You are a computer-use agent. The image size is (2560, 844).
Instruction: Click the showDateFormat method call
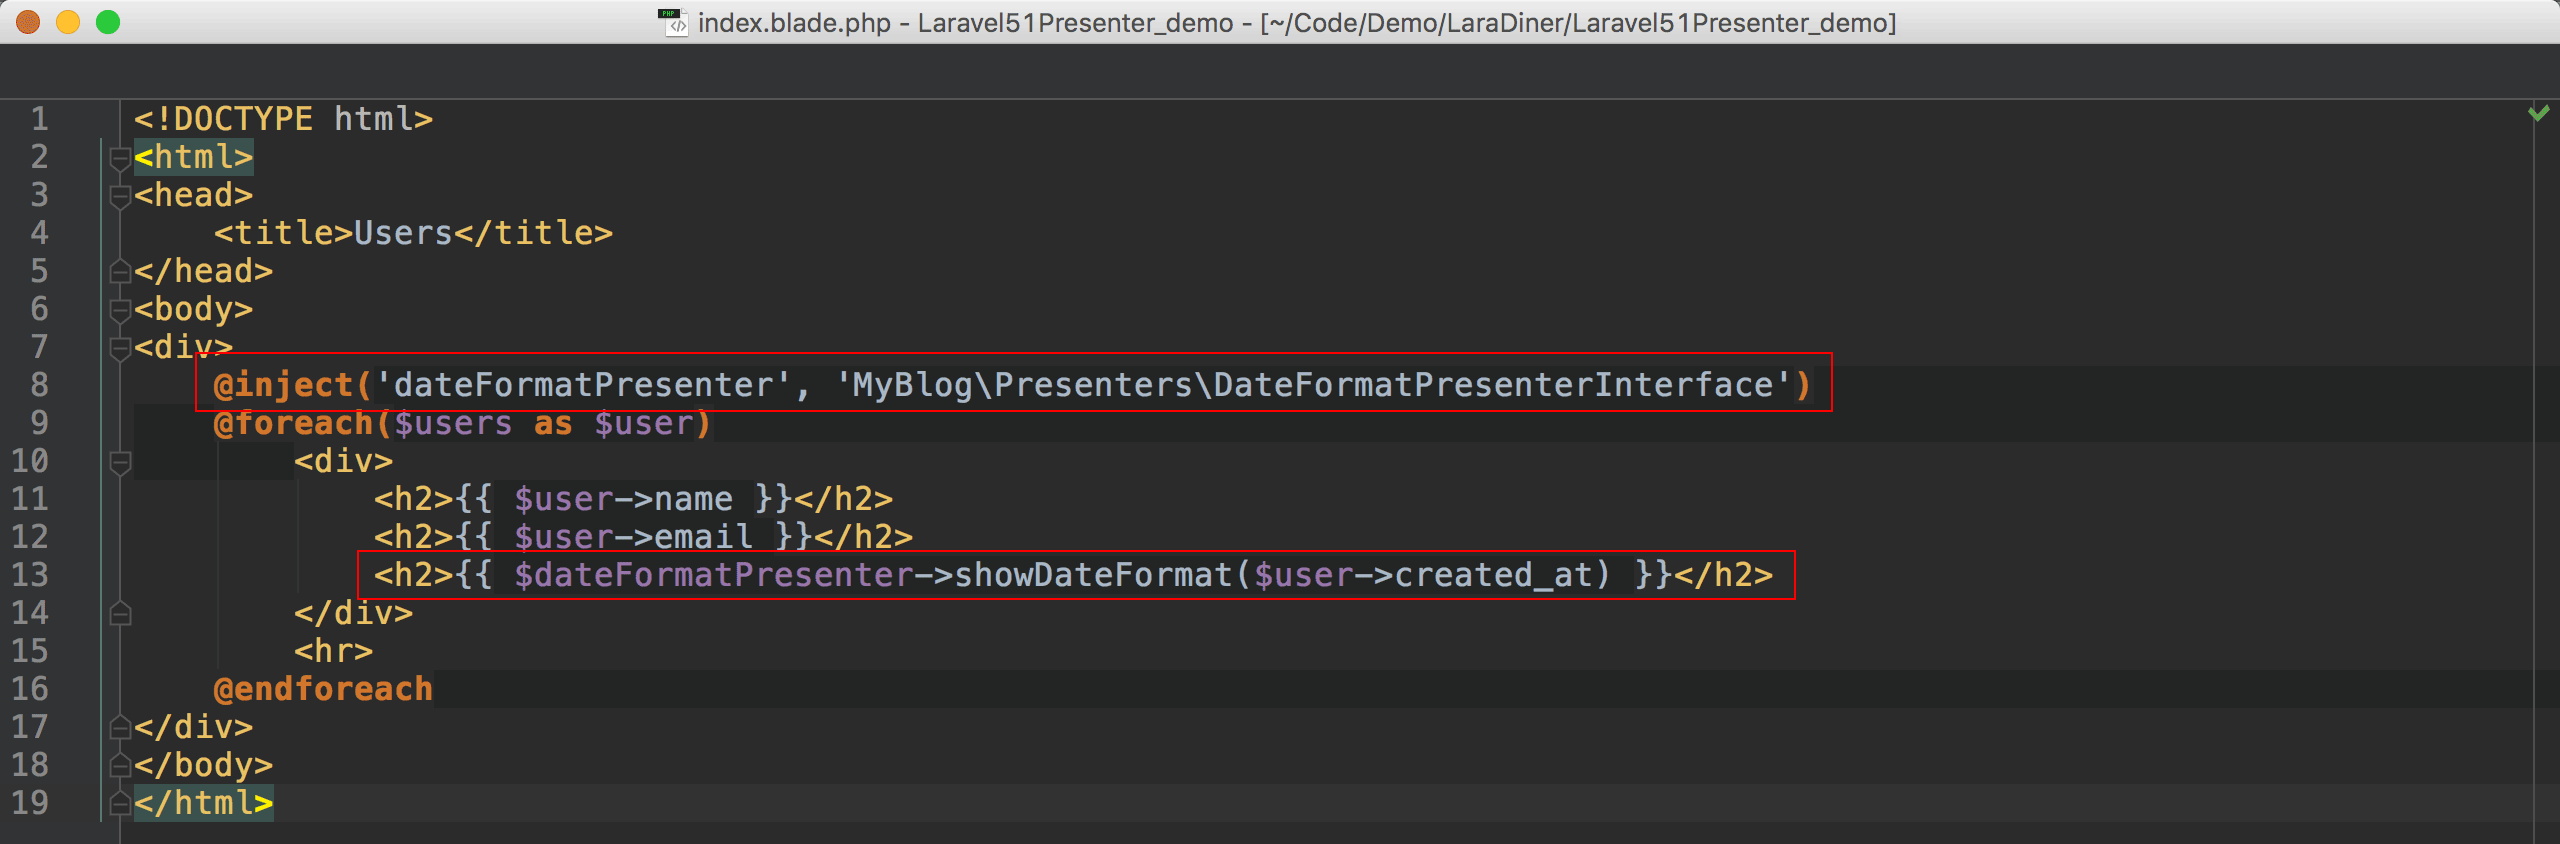pyautogui.click(x=1093, y=575)
